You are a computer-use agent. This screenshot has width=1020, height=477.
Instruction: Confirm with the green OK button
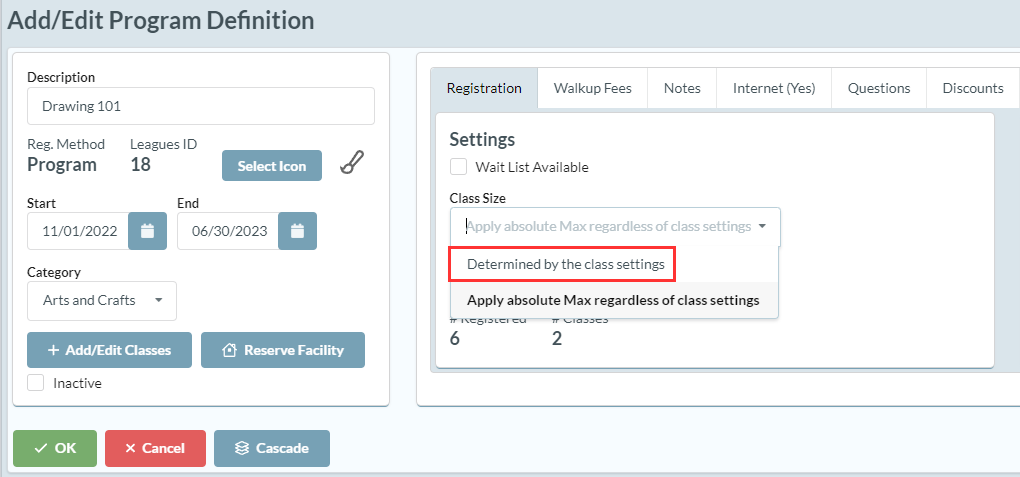(x=55, y=448)
